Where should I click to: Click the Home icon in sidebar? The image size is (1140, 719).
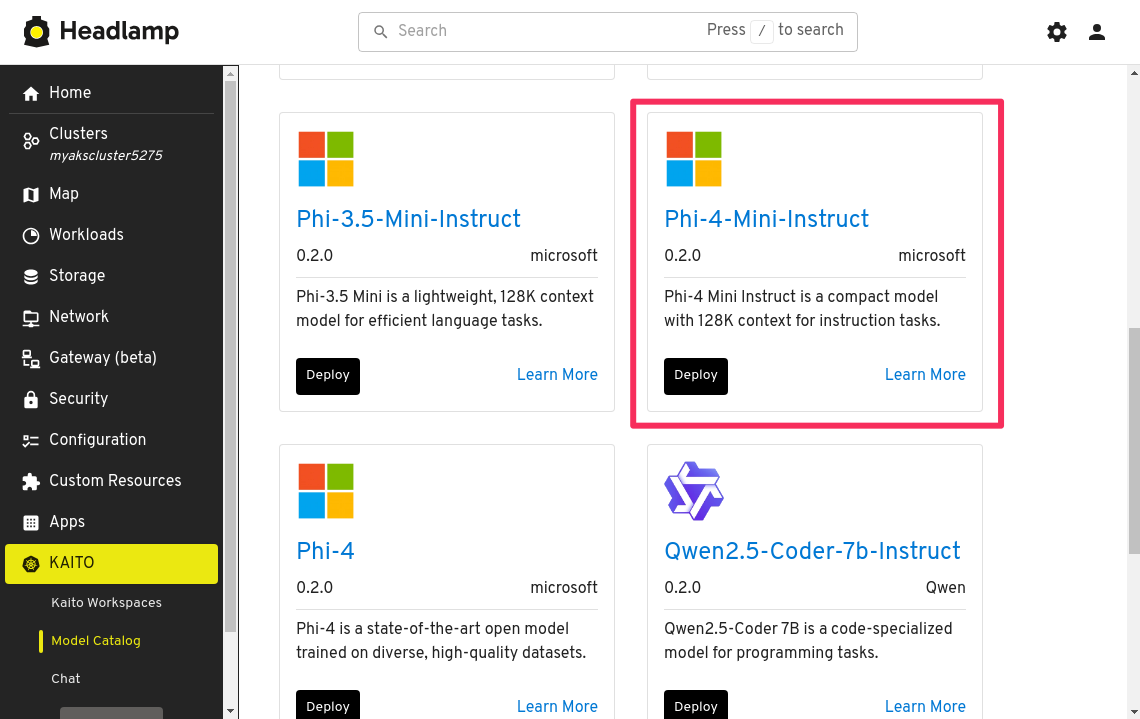pyautogui.click(x=31, y=93)
